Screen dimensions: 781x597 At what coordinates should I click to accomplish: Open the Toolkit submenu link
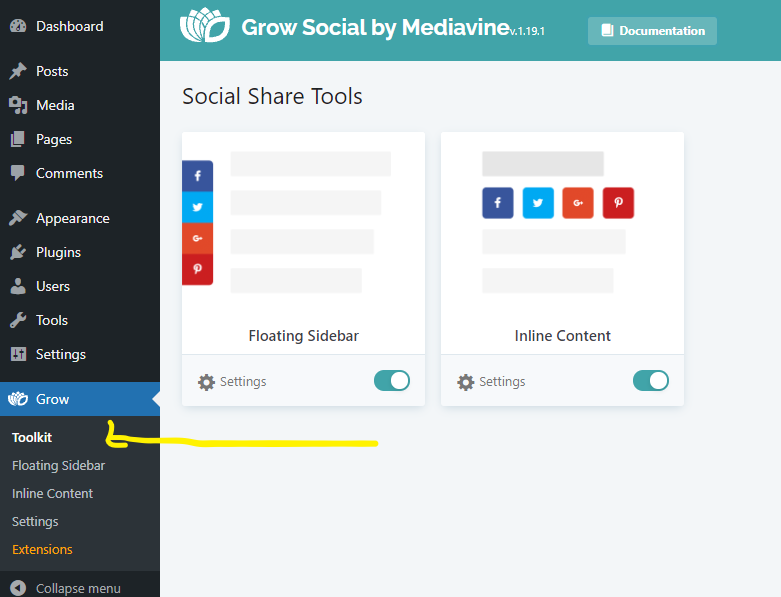pyautogui.click(x=32, y=437)
